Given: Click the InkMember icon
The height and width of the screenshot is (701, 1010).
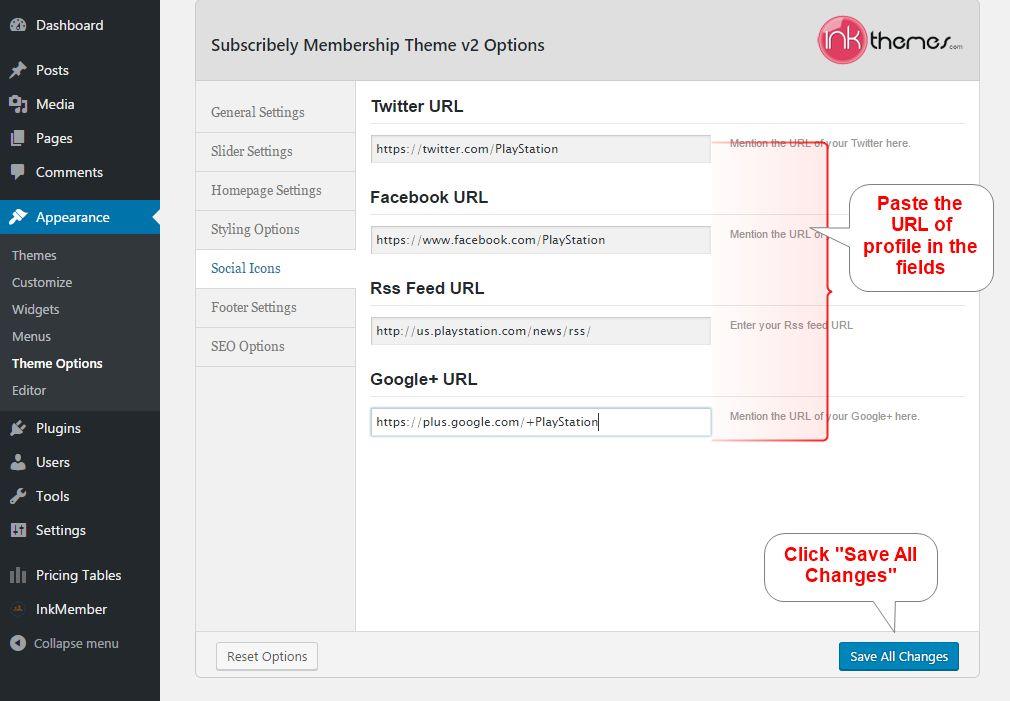Looking at the screenshot, I should pyautogui.click(x=18, y=609).
